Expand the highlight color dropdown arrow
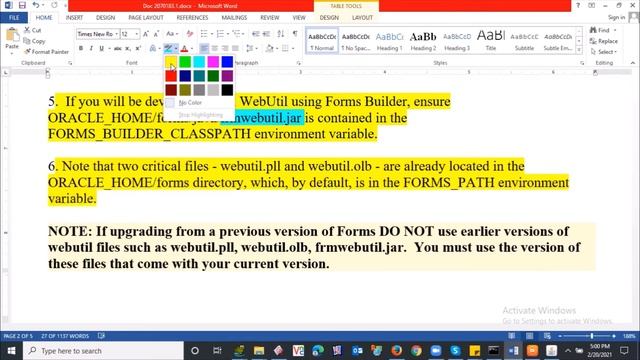The height and width of the screenshot is (360, 640). 176,49
